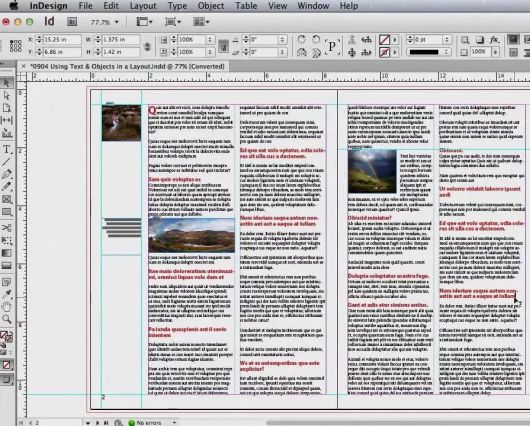Click the fill color swatch in control panel
Viewport: 530px width, 426px height.
click(x=384, y=40)
